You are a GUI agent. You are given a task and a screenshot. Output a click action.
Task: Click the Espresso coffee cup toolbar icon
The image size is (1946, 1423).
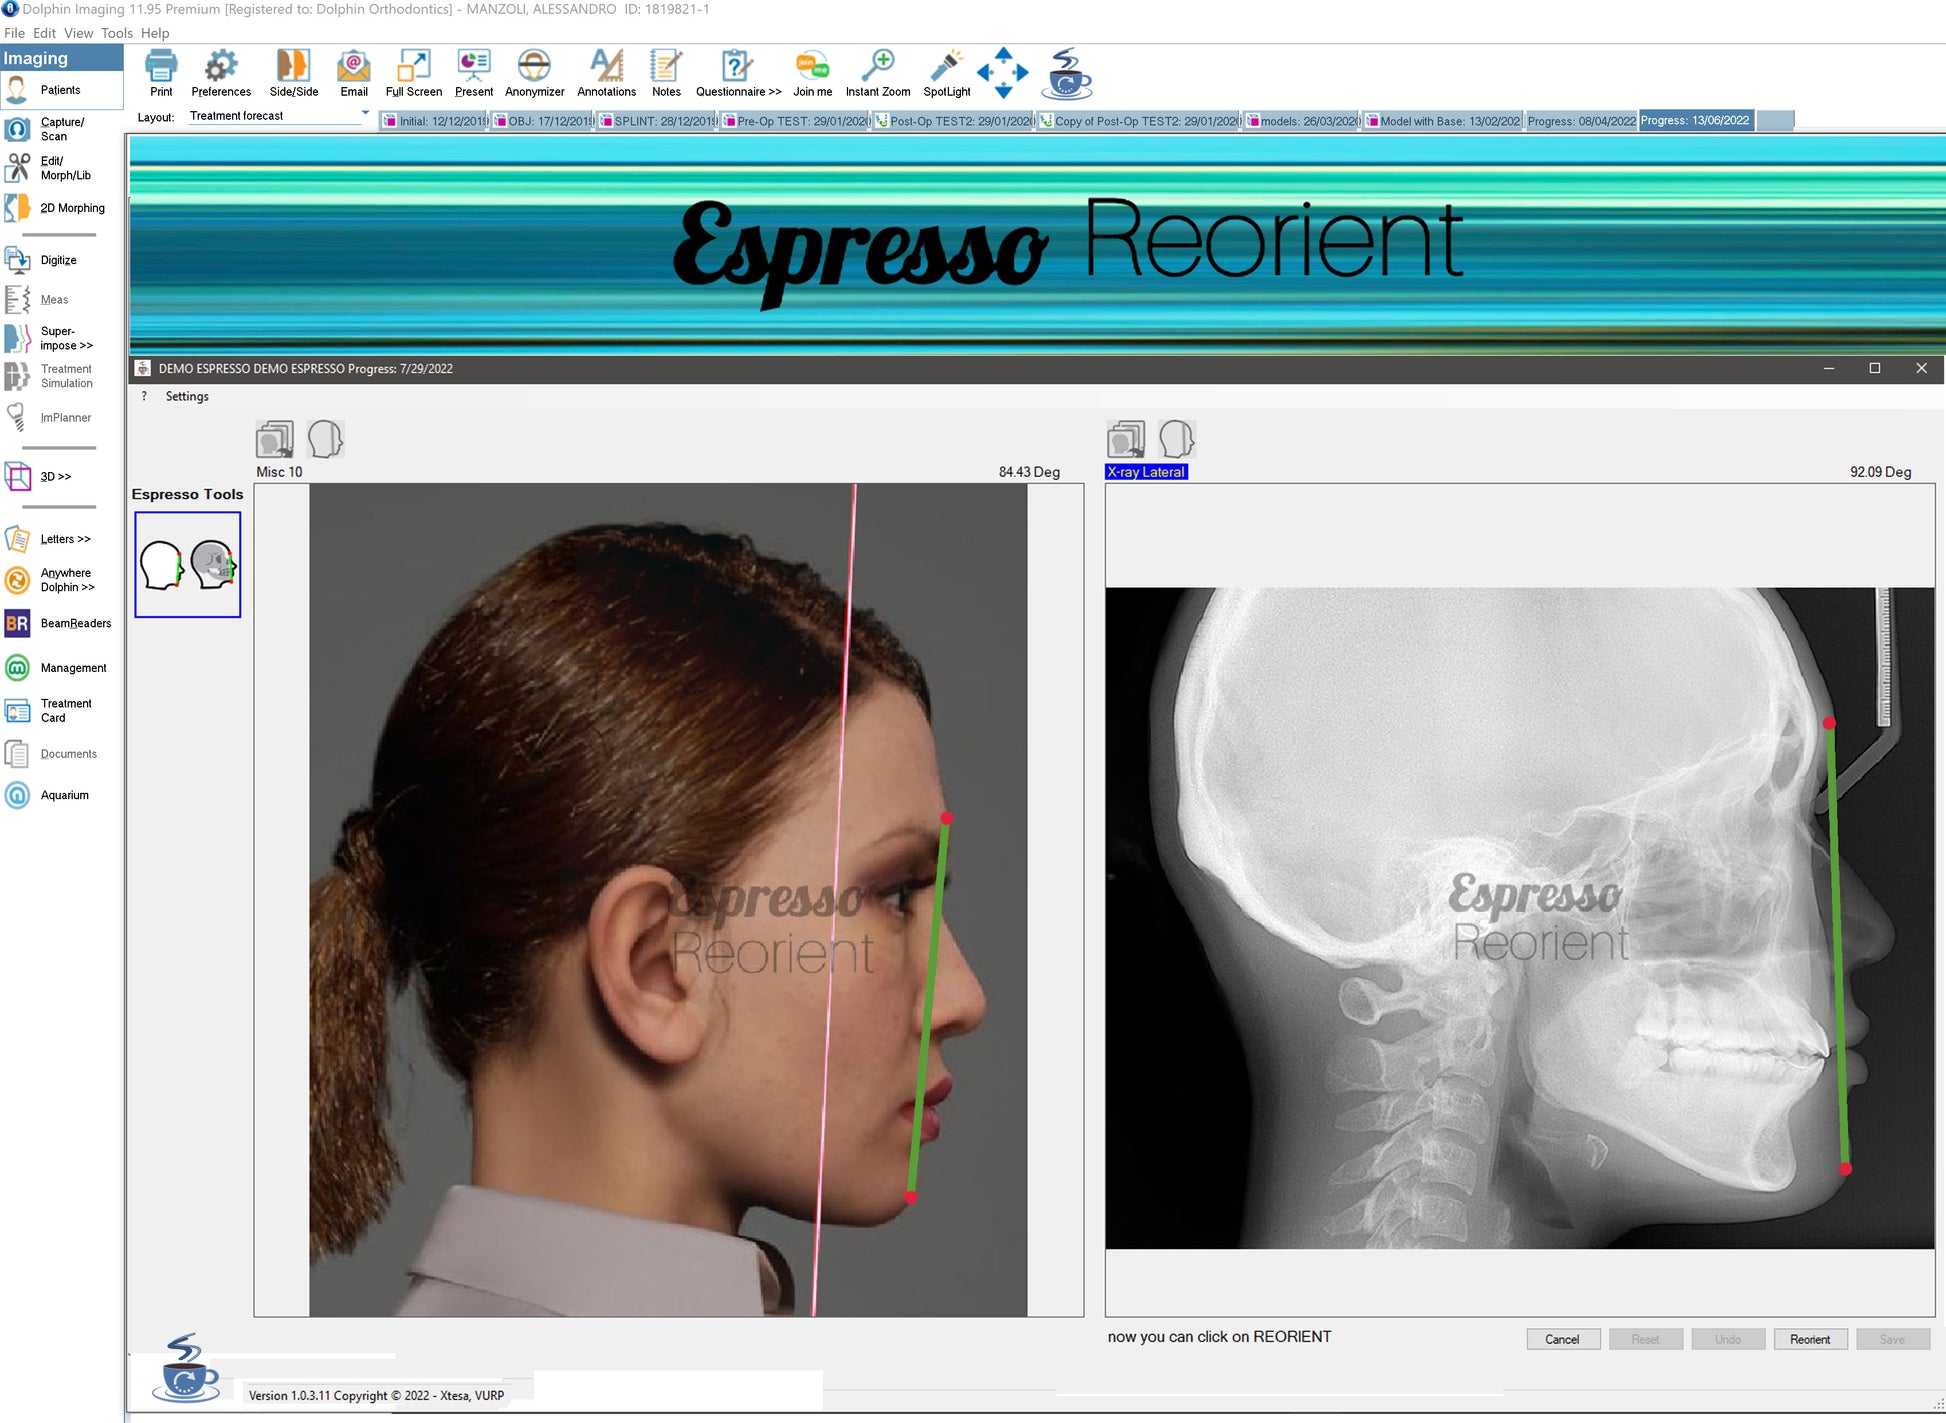(x=1067, y=73)
